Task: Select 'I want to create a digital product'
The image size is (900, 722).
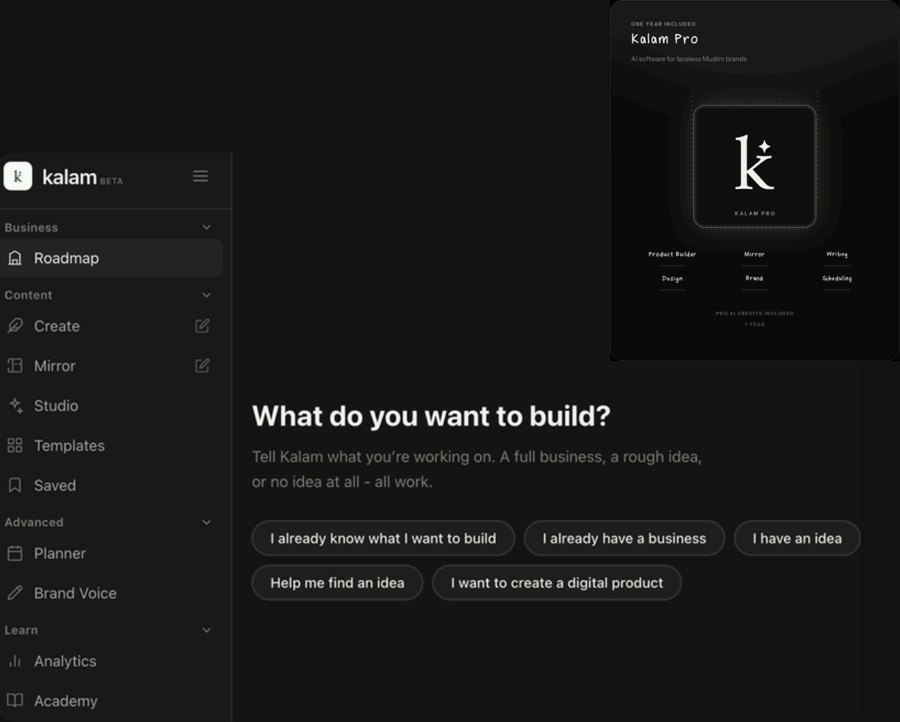Action: 557,583
